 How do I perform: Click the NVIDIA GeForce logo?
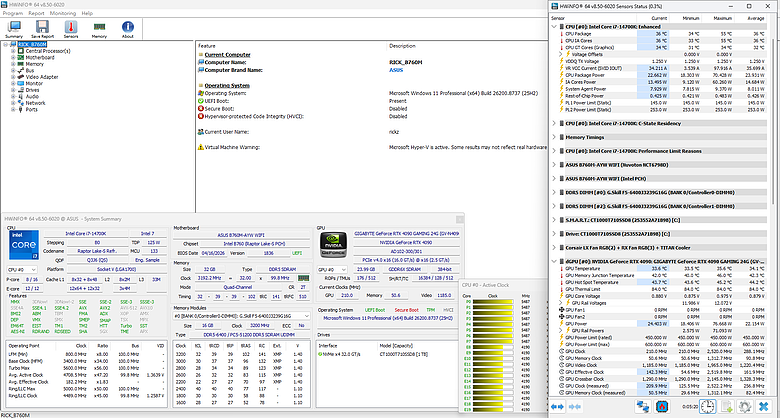pyautogui.click(x=333, y=247)
